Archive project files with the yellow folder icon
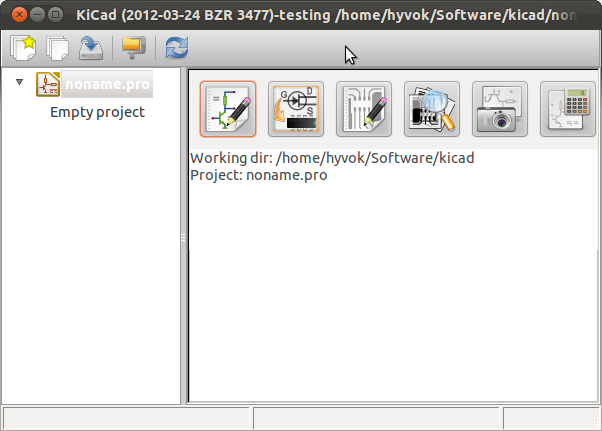Viewport: 602px width, 431px height. [x=134, y=47]
